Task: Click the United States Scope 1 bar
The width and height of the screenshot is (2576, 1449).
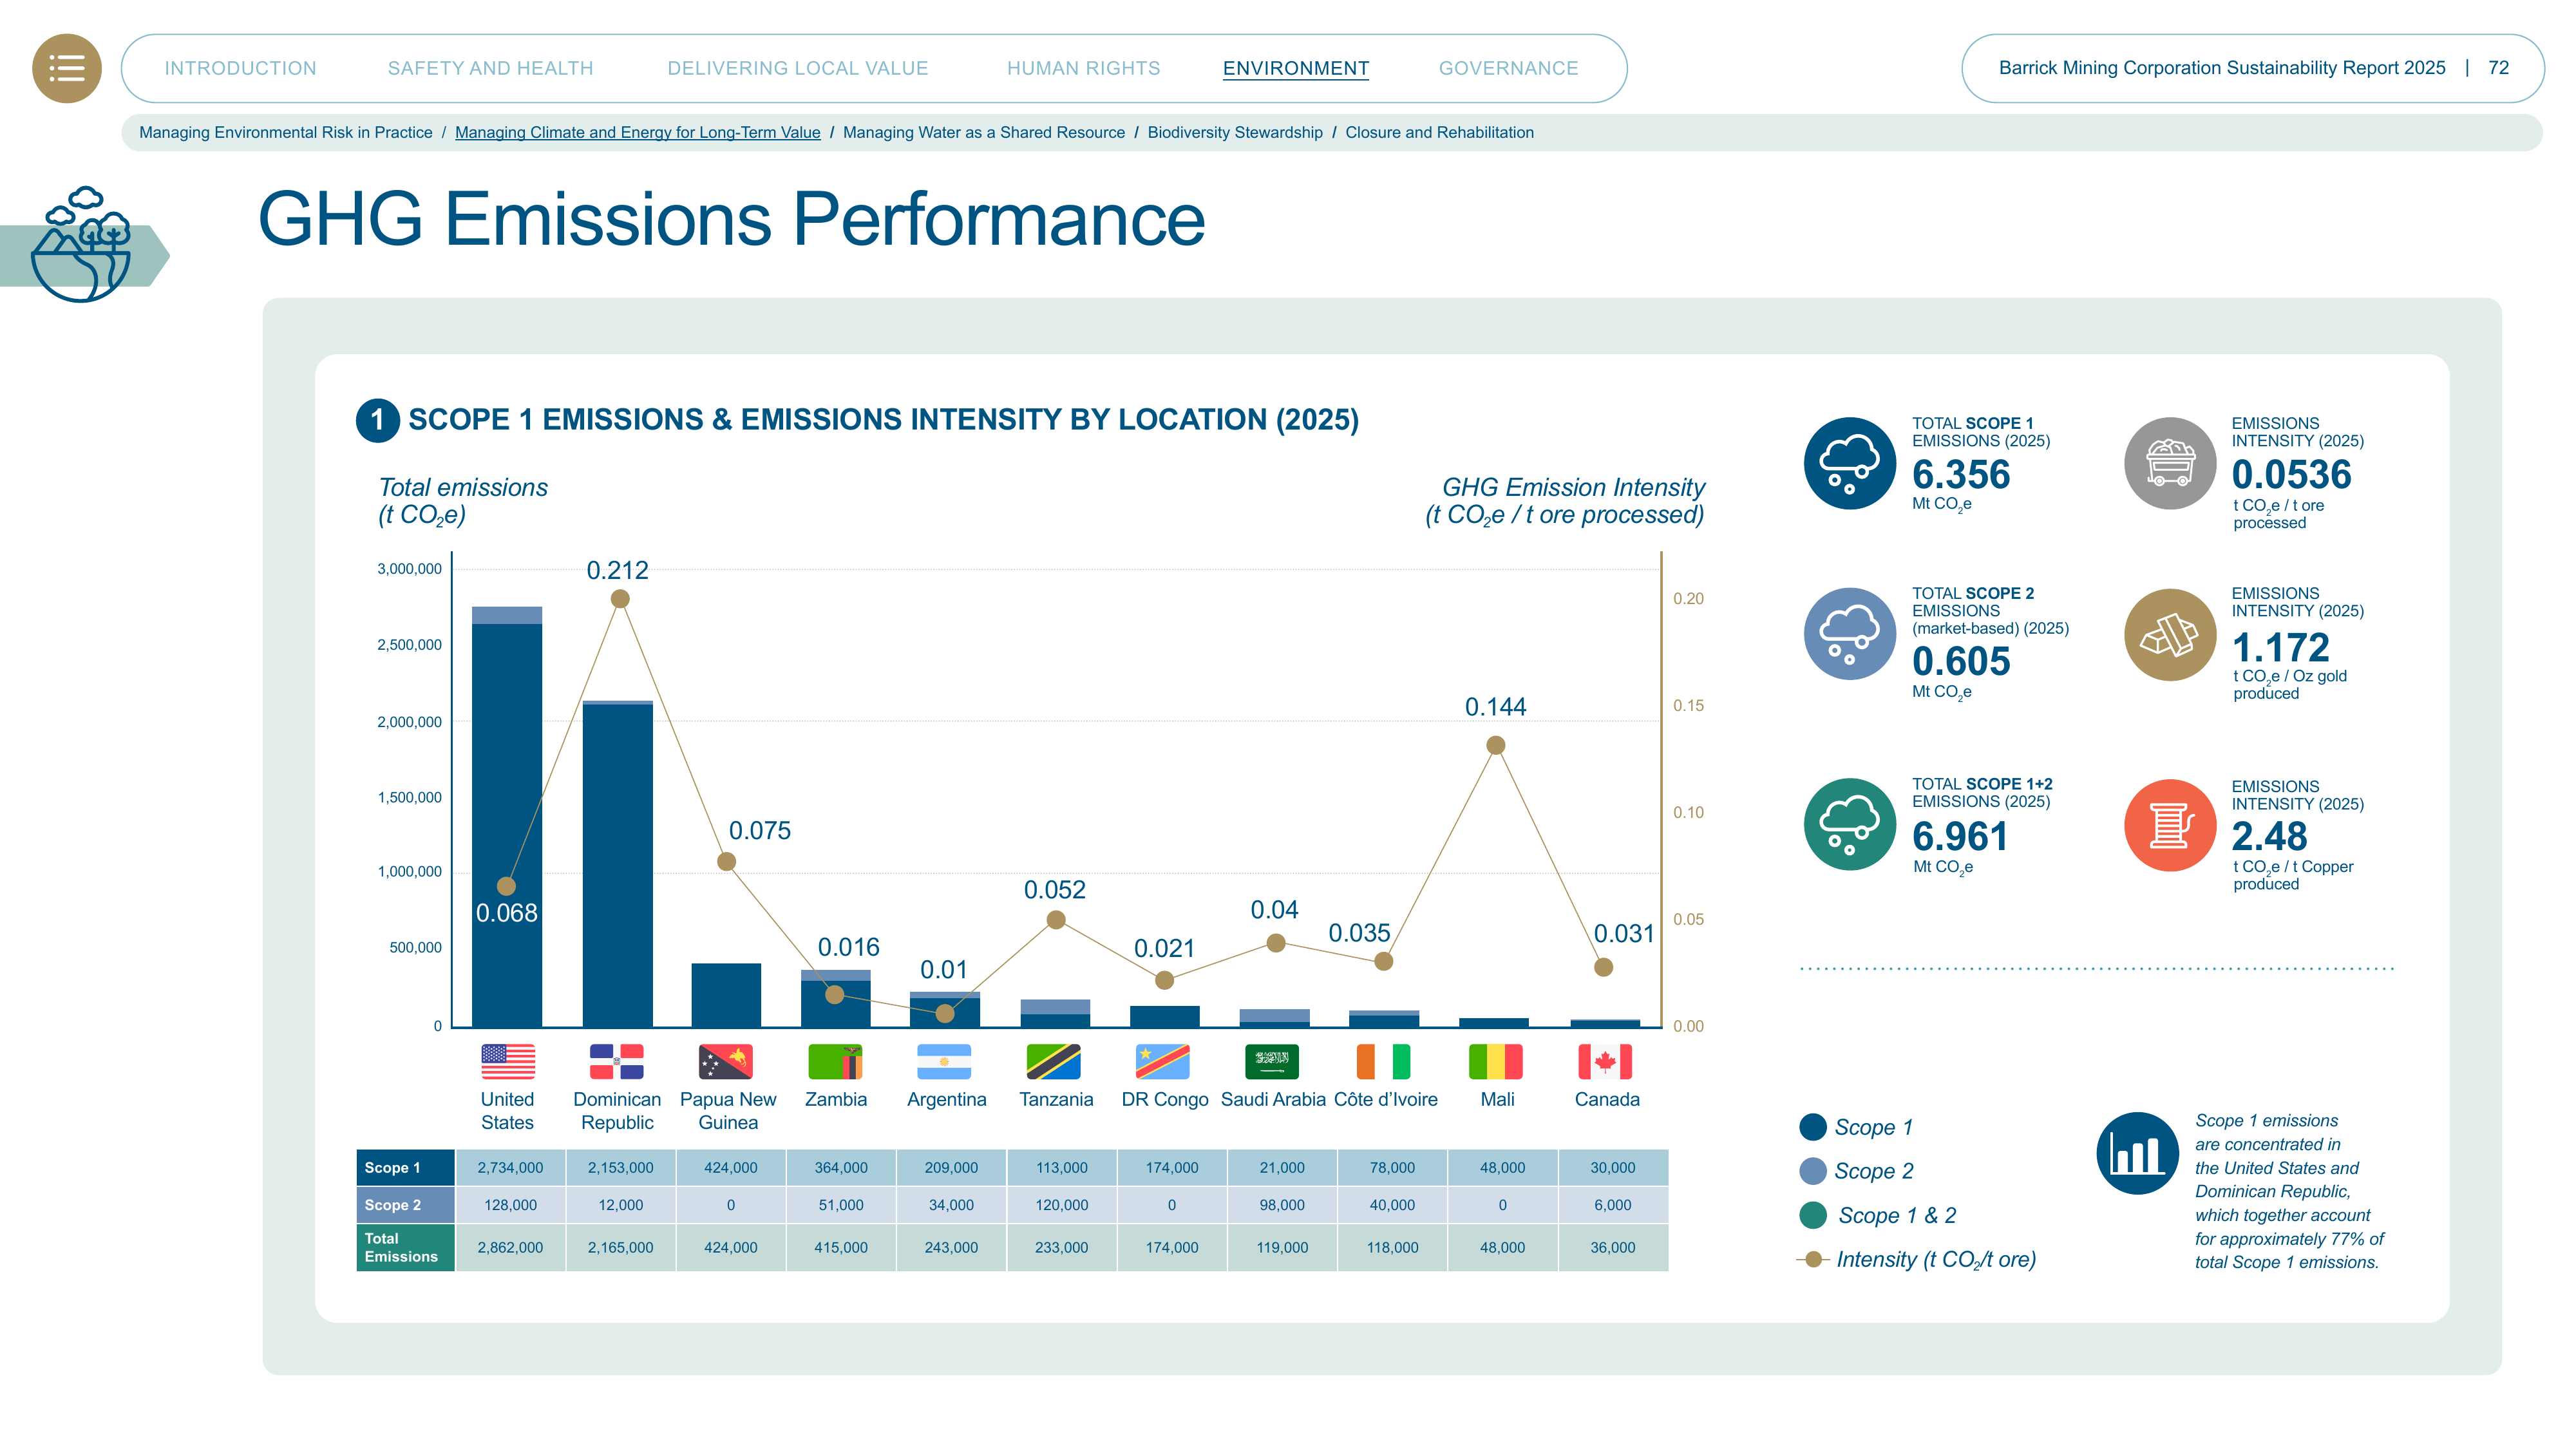Action: (x=507, y=824)
